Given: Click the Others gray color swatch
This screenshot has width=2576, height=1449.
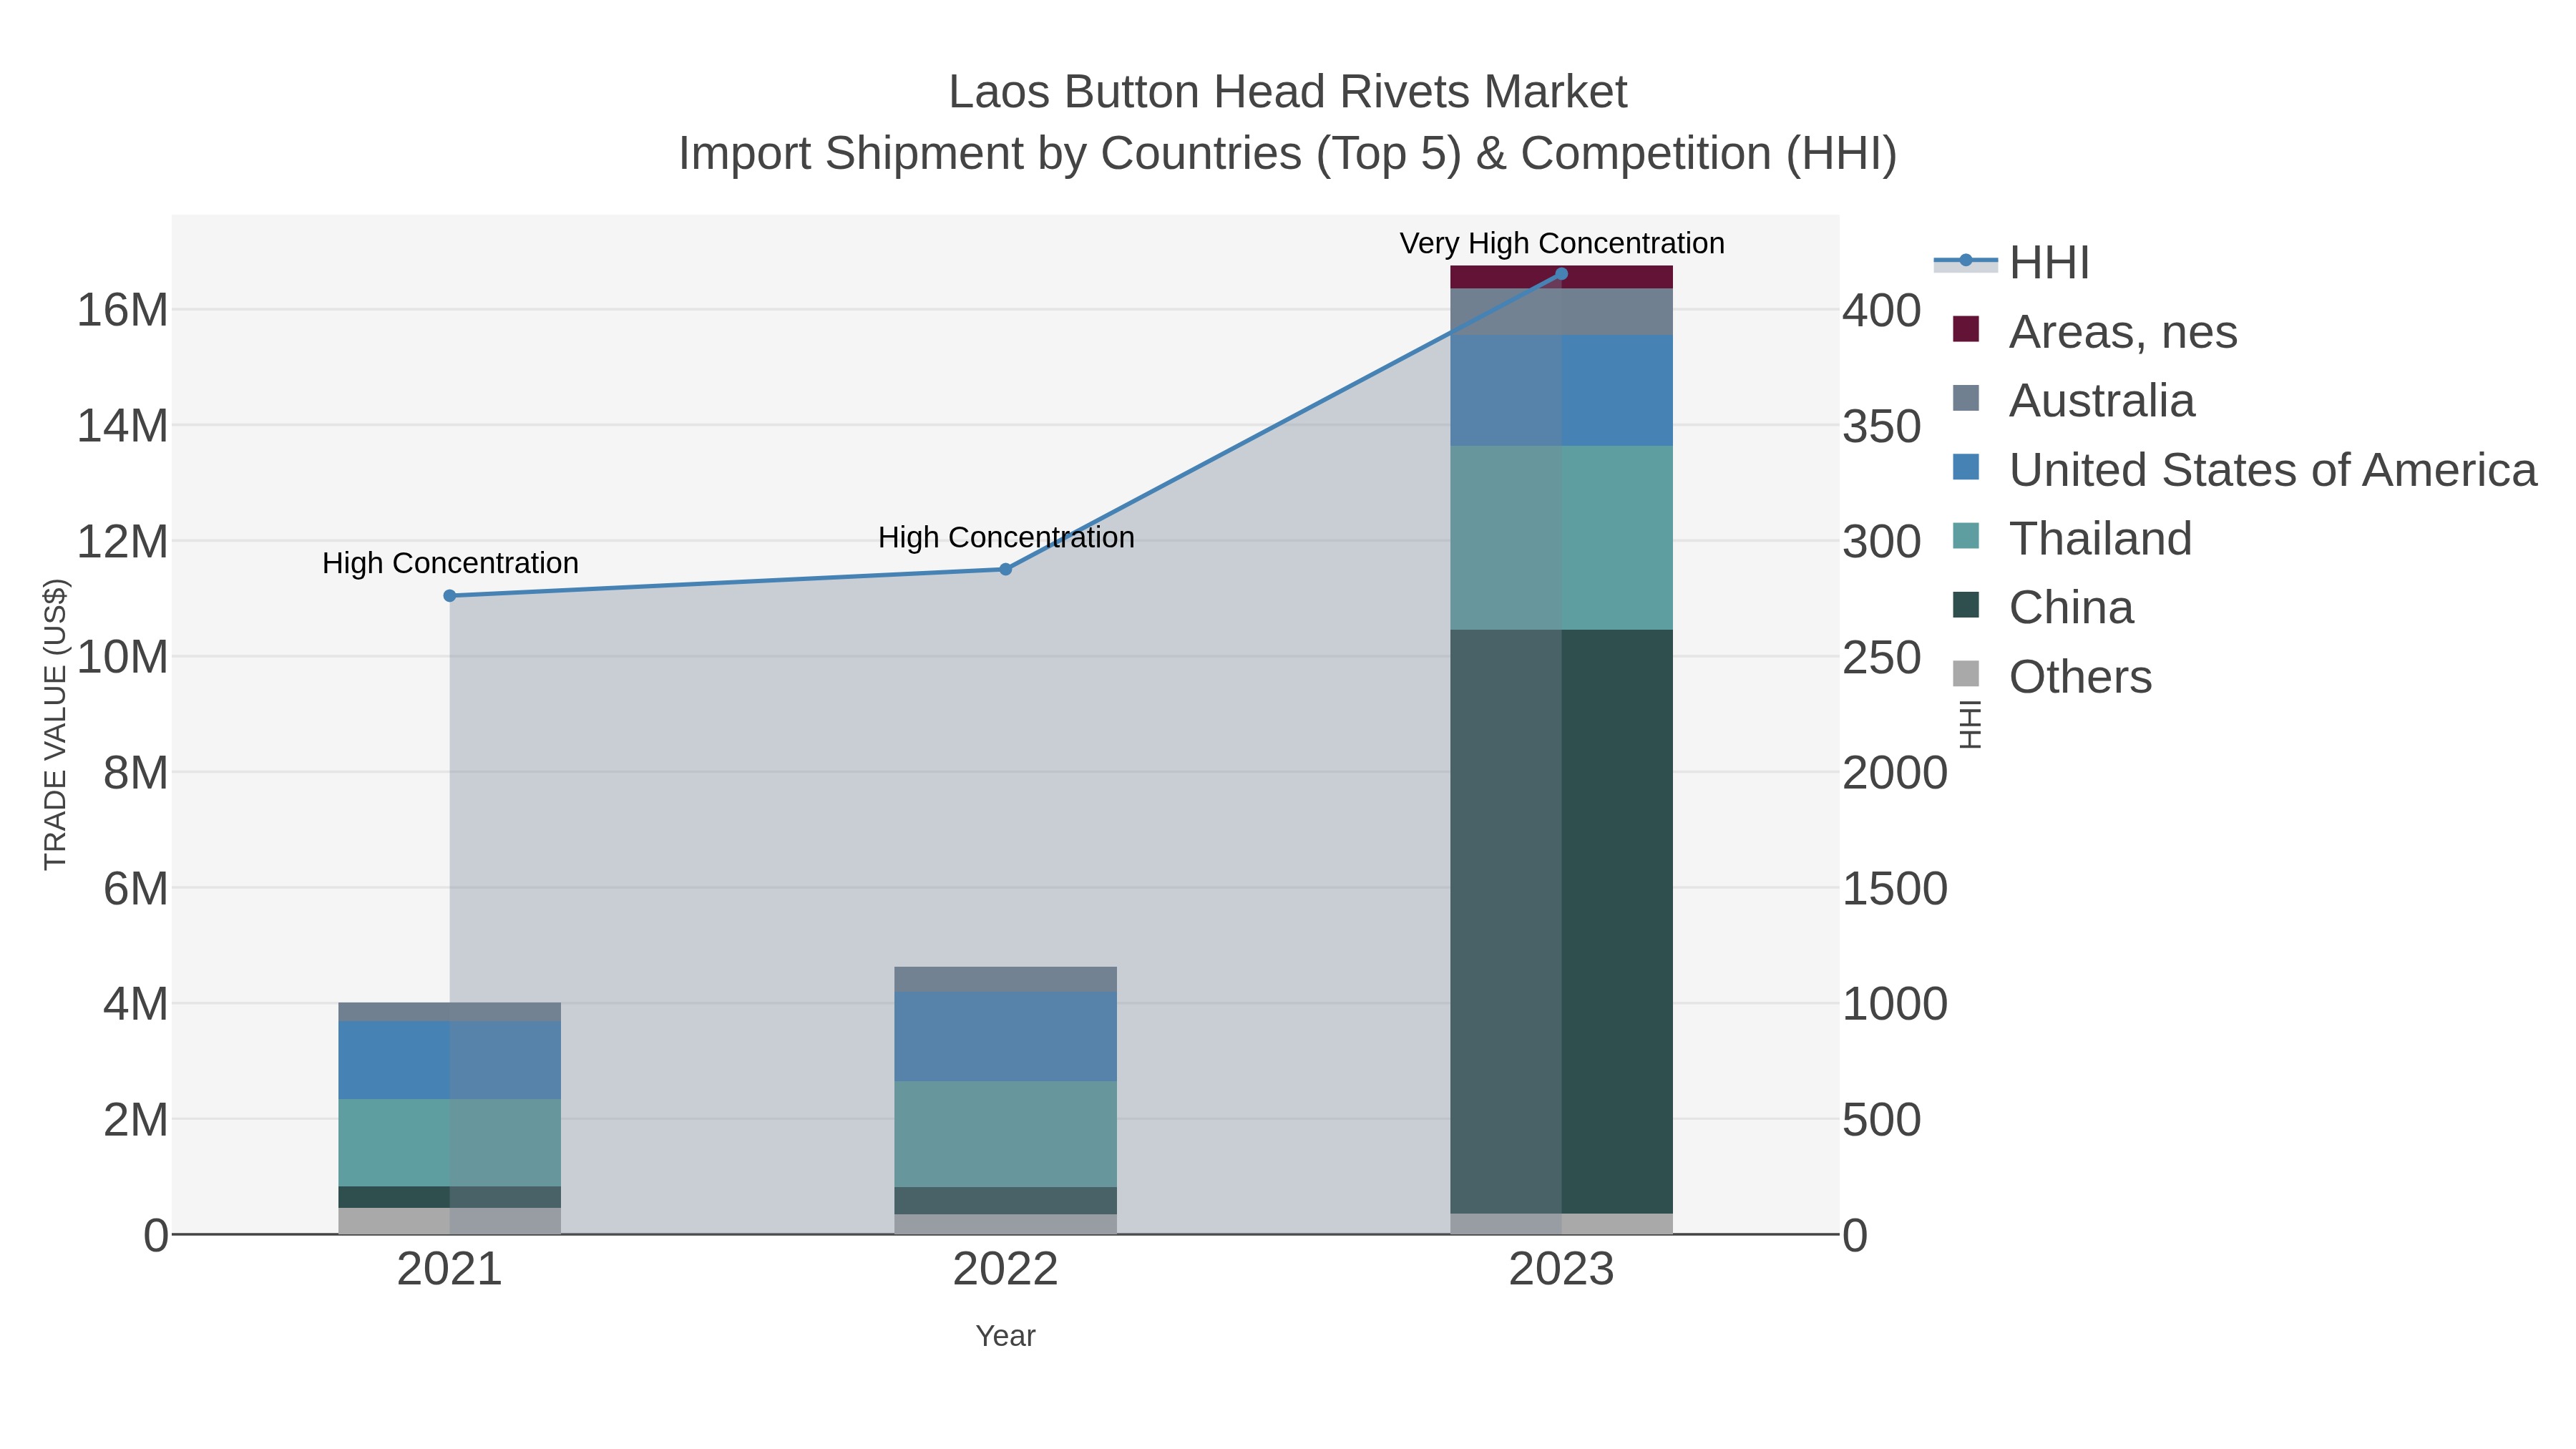Looking at the screenshot, I should click(x=1966, y=674).
